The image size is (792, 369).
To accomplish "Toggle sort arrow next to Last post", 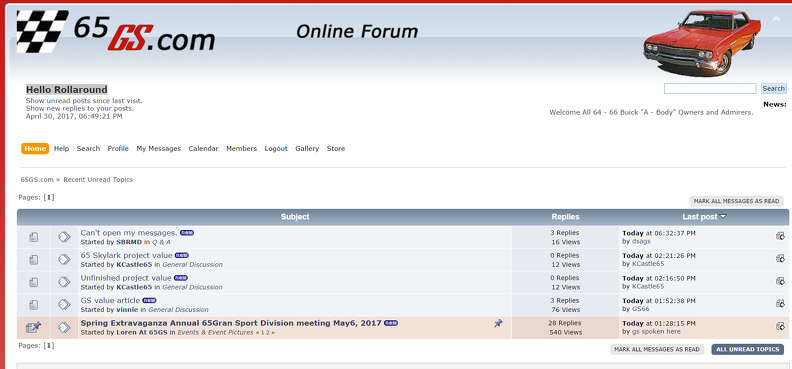I will coord(723,217).
